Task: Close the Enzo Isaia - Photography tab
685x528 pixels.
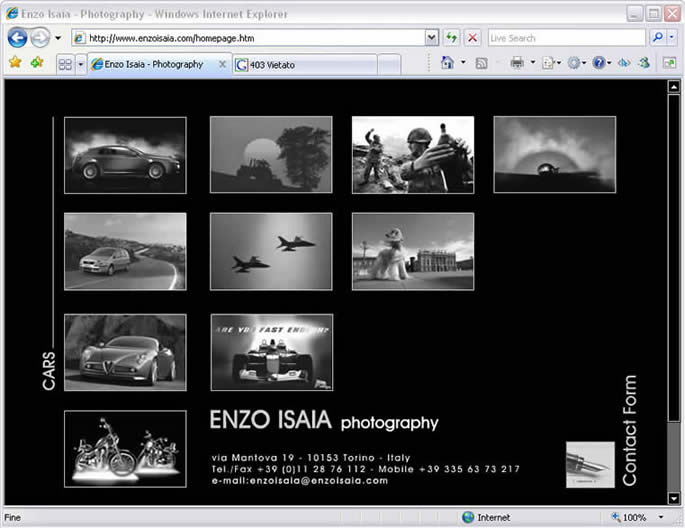Action: click(222, 64)
